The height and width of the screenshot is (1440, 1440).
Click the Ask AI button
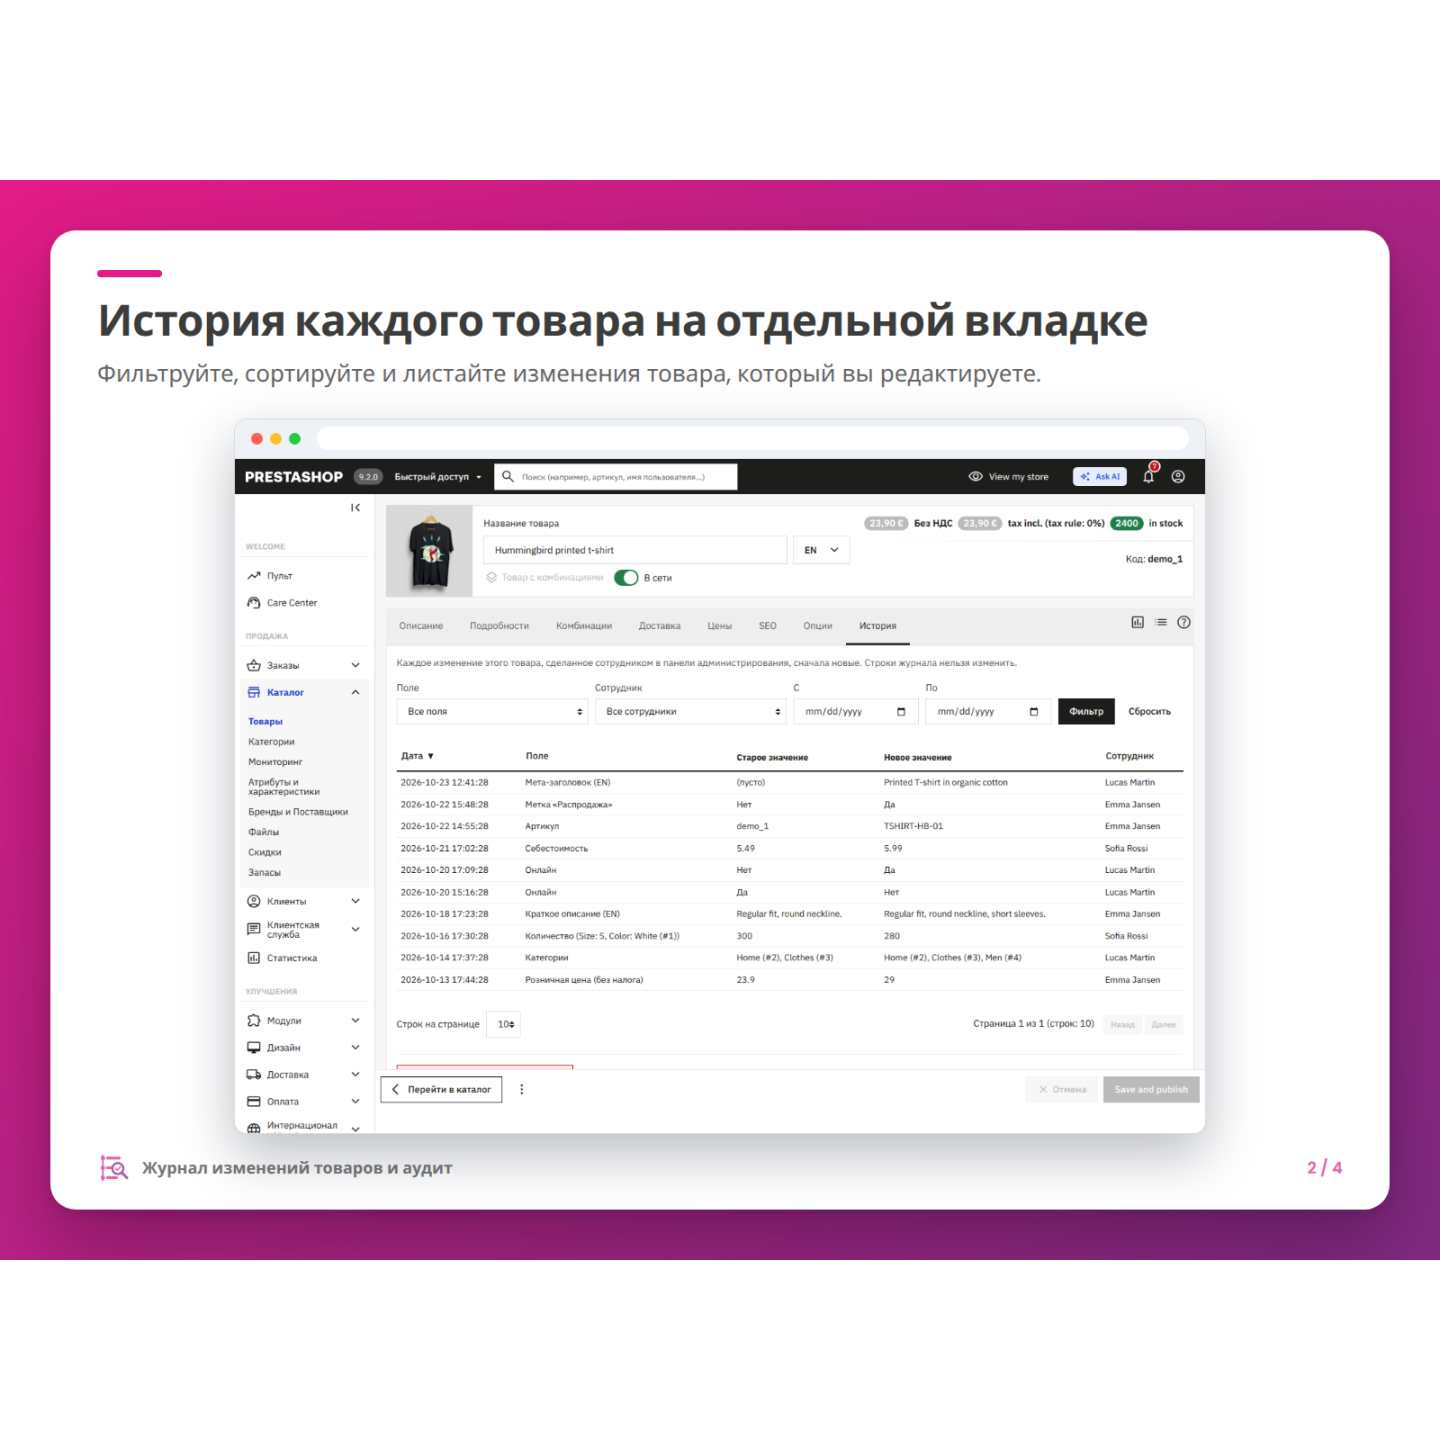pos(1100,477)
